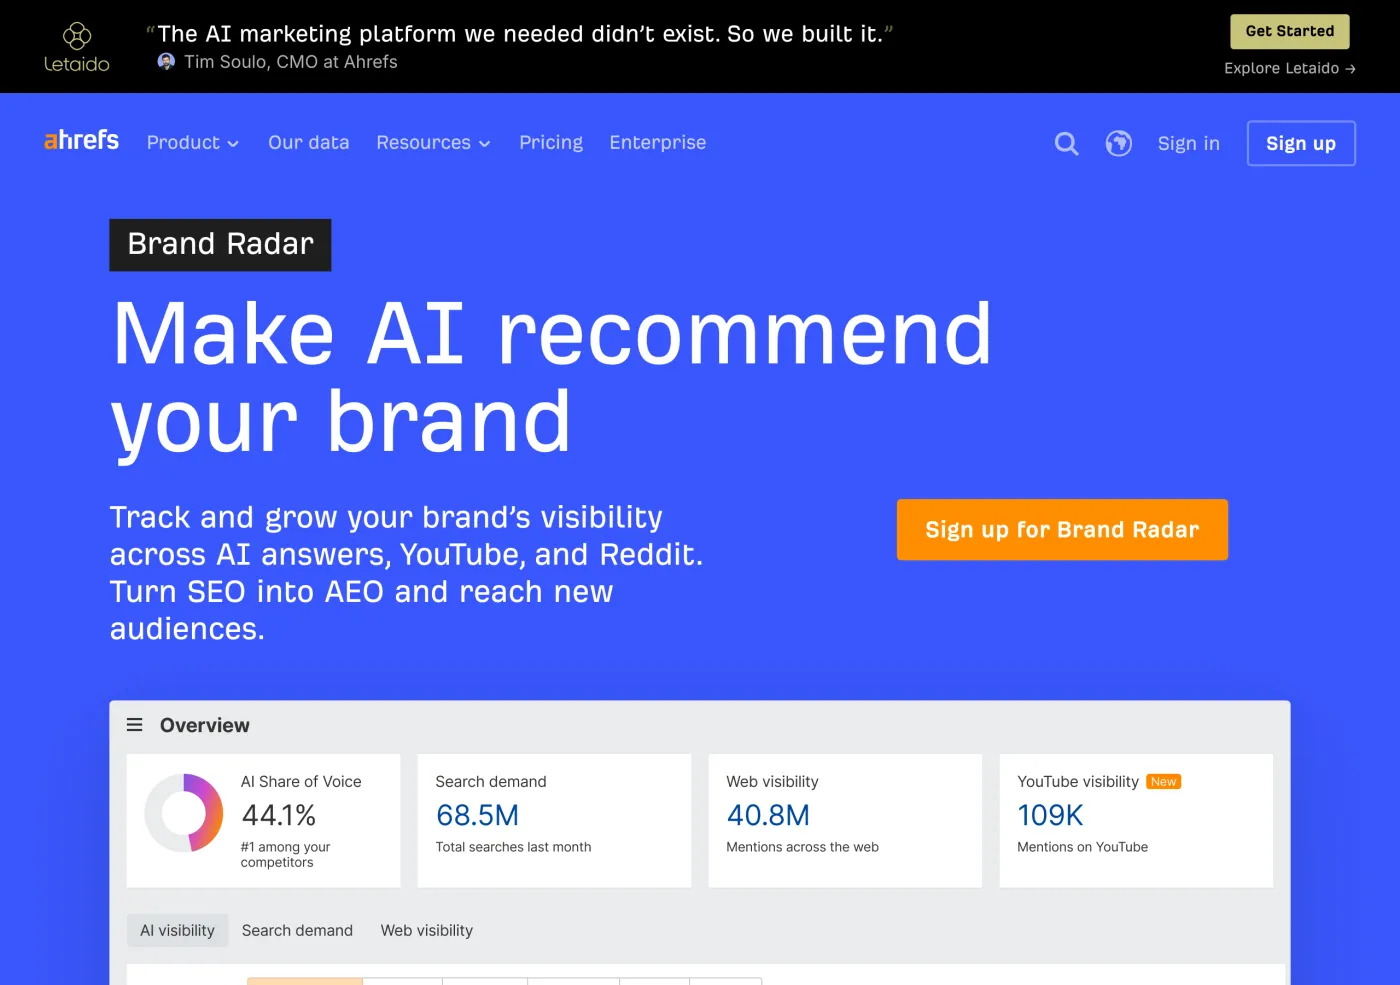
Task: Select the AI Share of Voice card
Action: (x=263, y=820)
